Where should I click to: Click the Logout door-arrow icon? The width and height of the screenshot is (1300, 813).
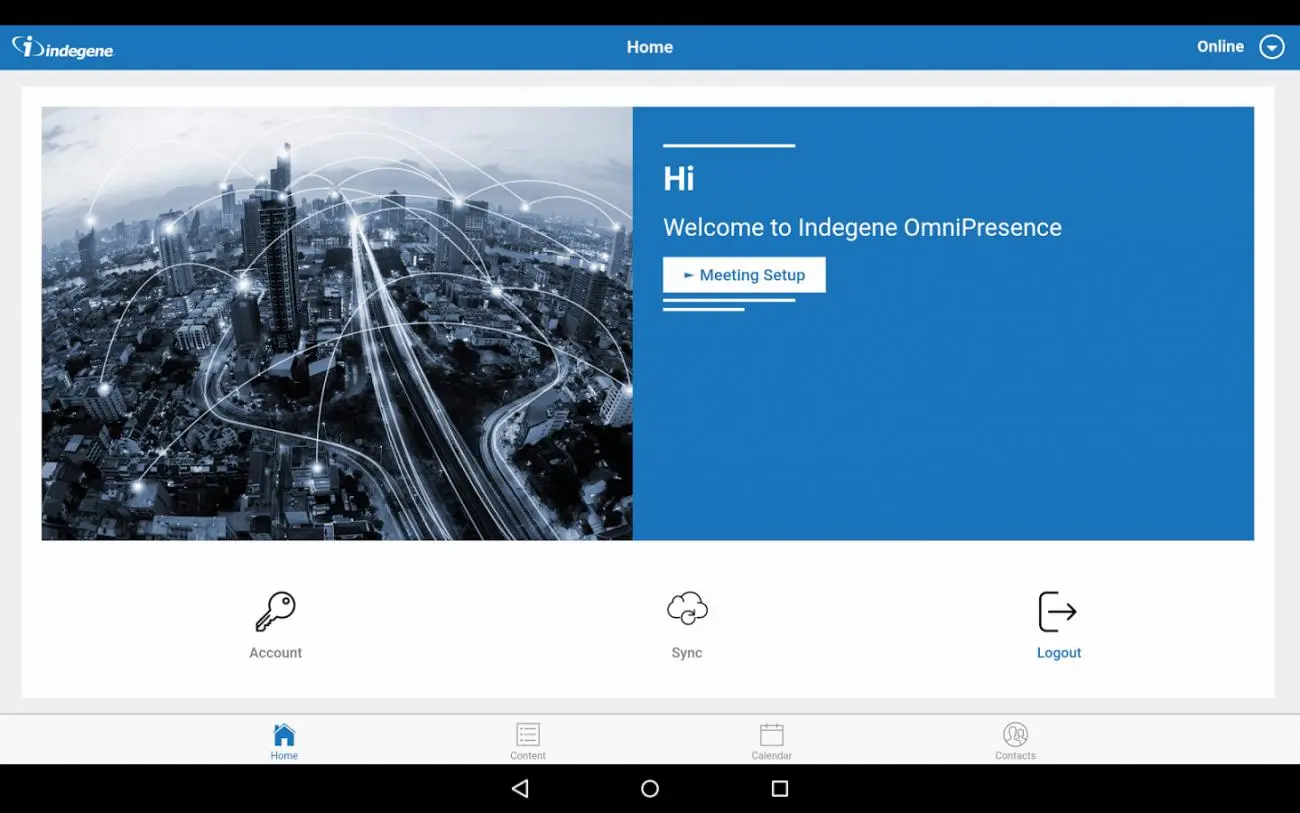pos(1057,611)
